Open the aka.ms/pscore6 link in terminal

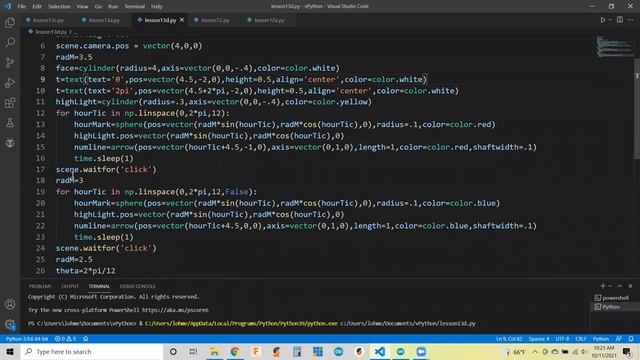pyautogui.click(x=175, y=310)
